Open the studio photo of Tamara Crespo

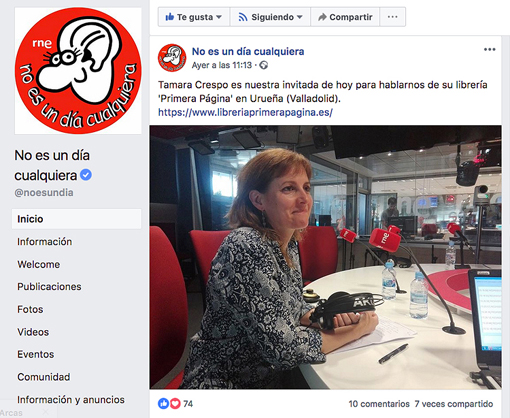[325, 257]
